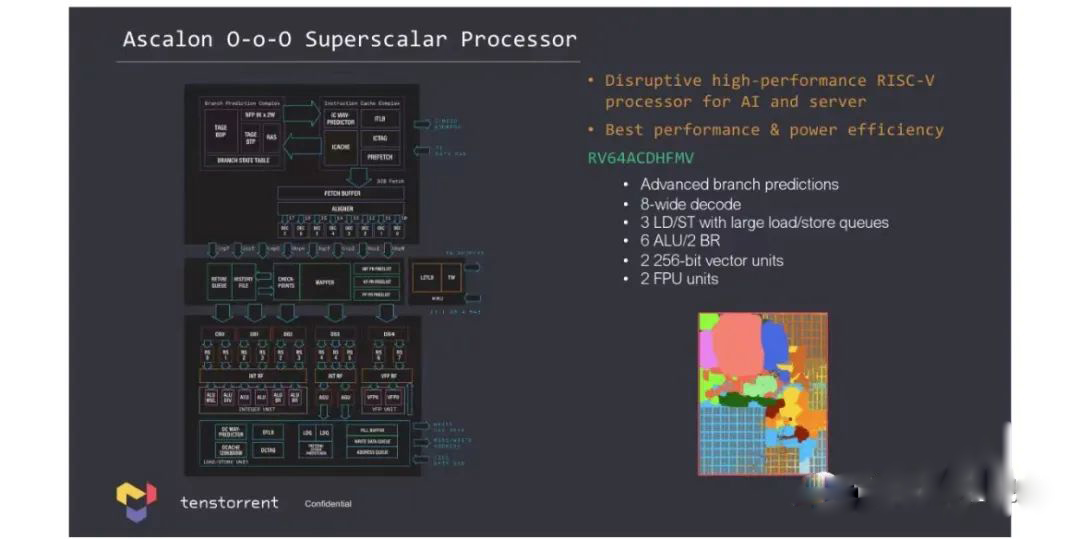The height and width of the screenshot is (539, 1080).
Task: Click the TAGE BDP block in diagram
Action: coord(220,131)
